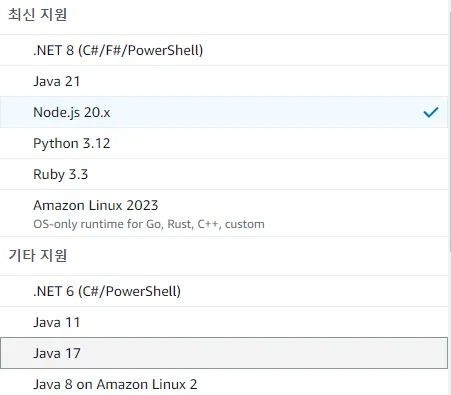Select the highlighted Java 17 option
The height and width of the screenshot is (395, 451).
[x=224, y=353]
